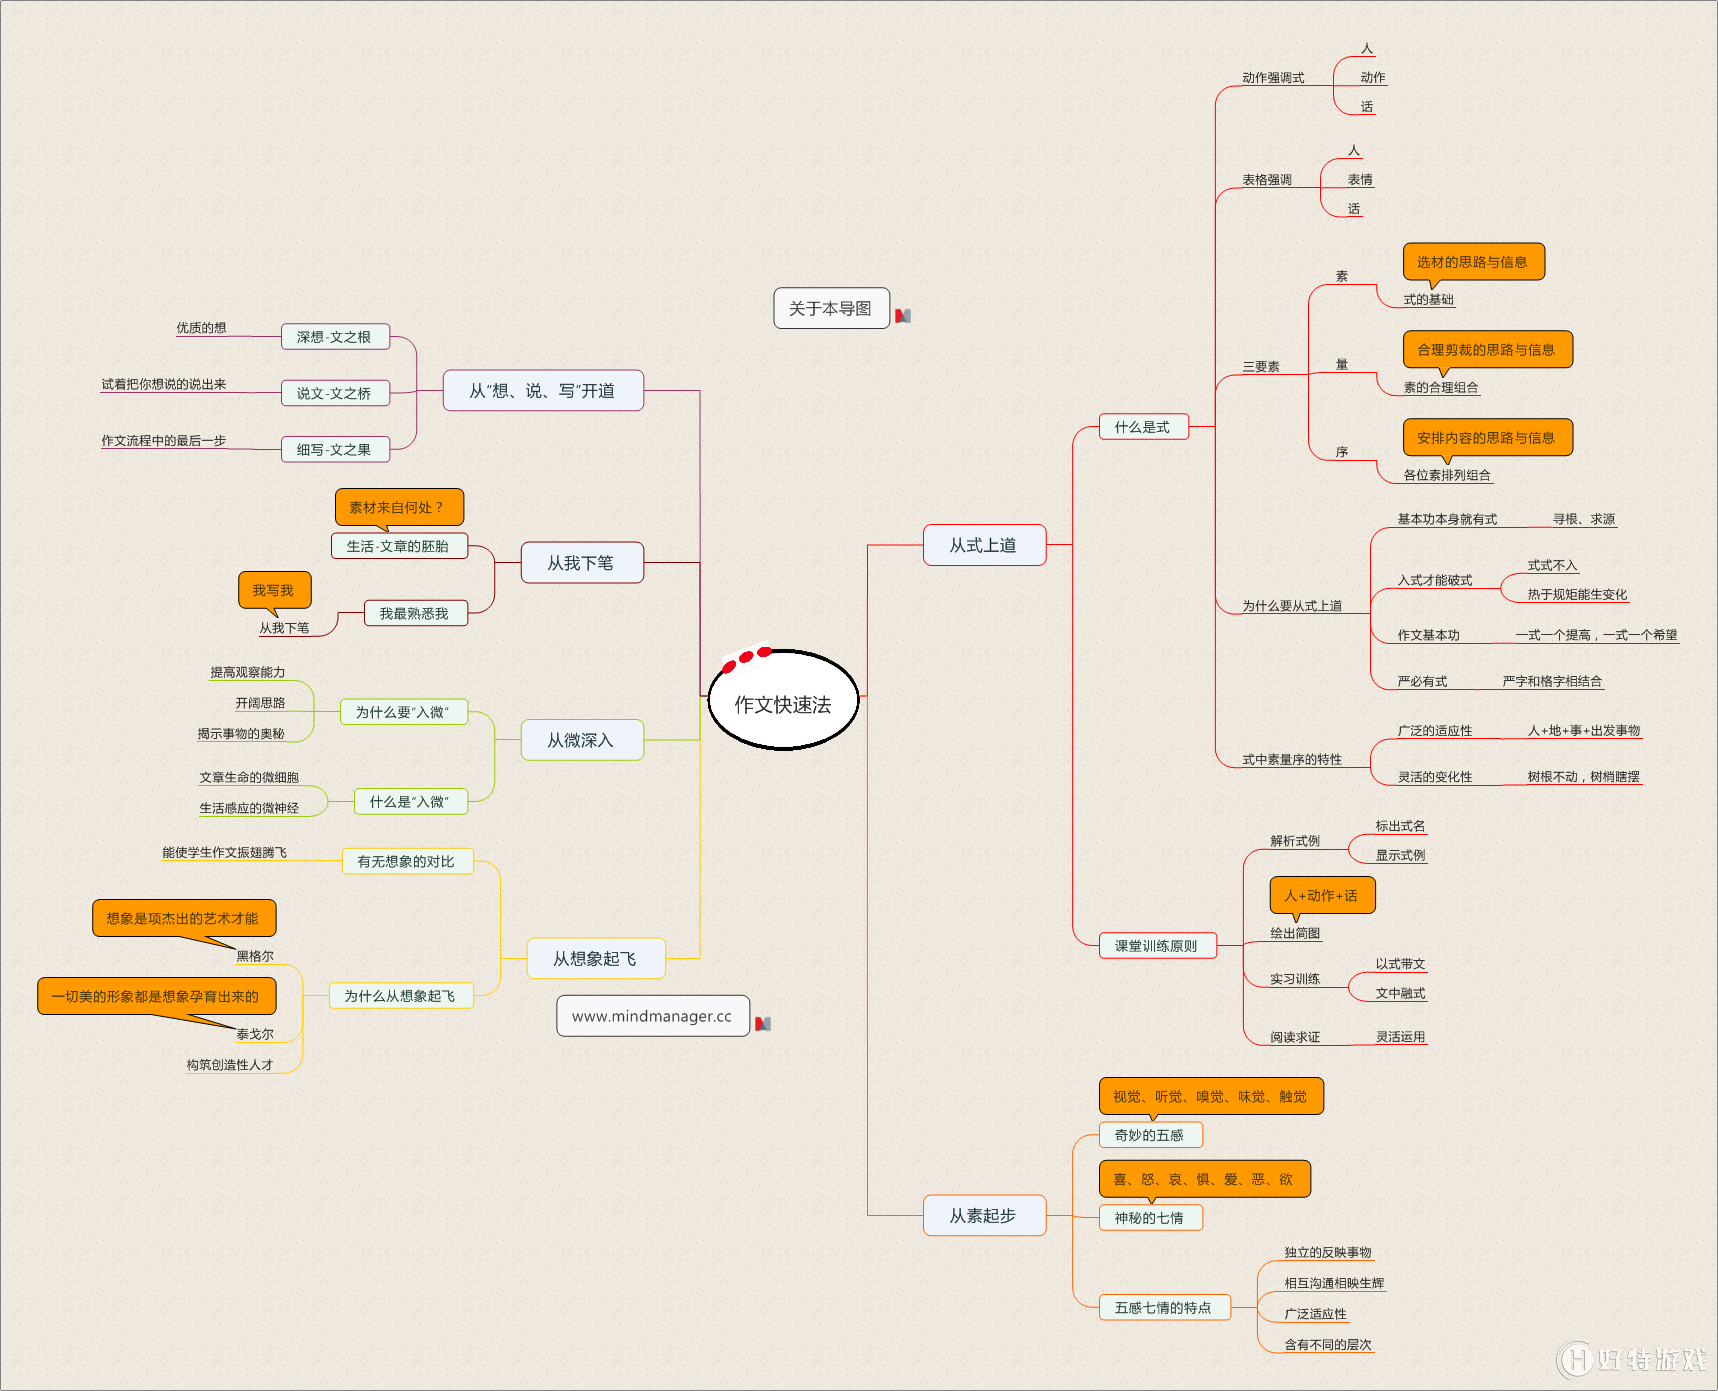
Task: Click the 课堂训练原则 subtopic
Action: (1158, 946)
